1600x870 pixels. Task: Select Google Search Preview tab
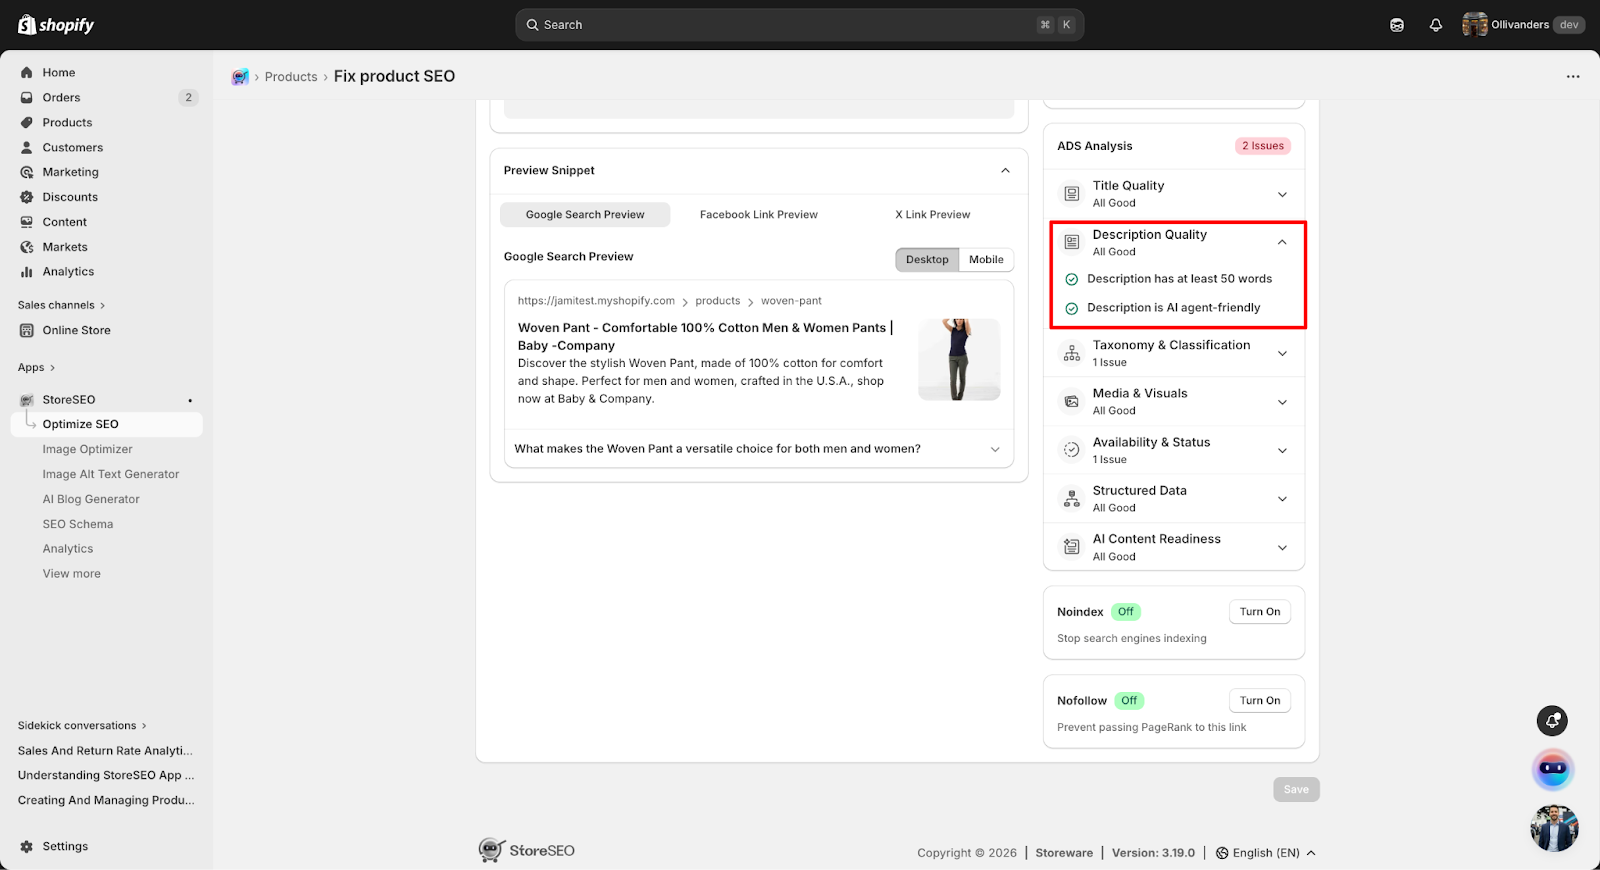pos(585,215)
